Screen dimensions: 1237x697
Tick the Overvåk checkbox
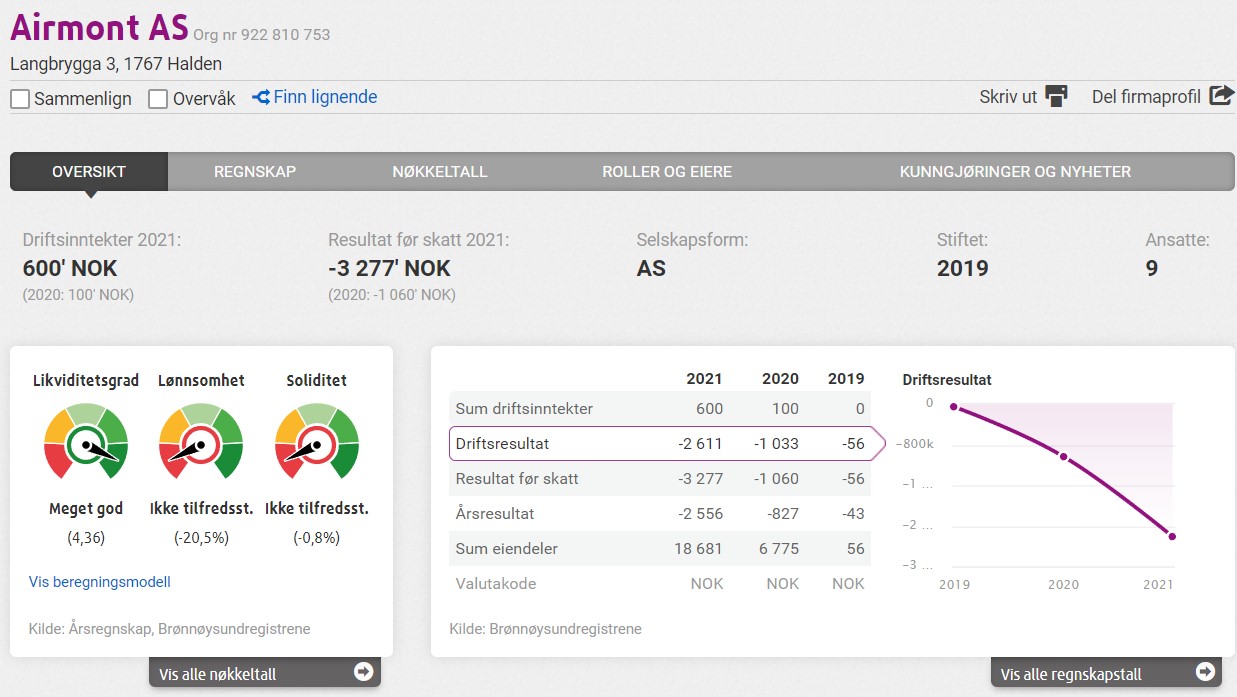pos(158,99)
